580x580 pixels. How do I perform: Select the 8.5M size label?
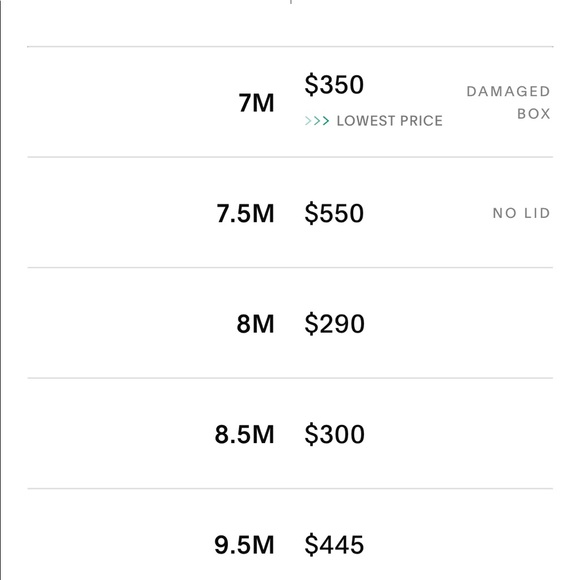click(x=245, y=434)
